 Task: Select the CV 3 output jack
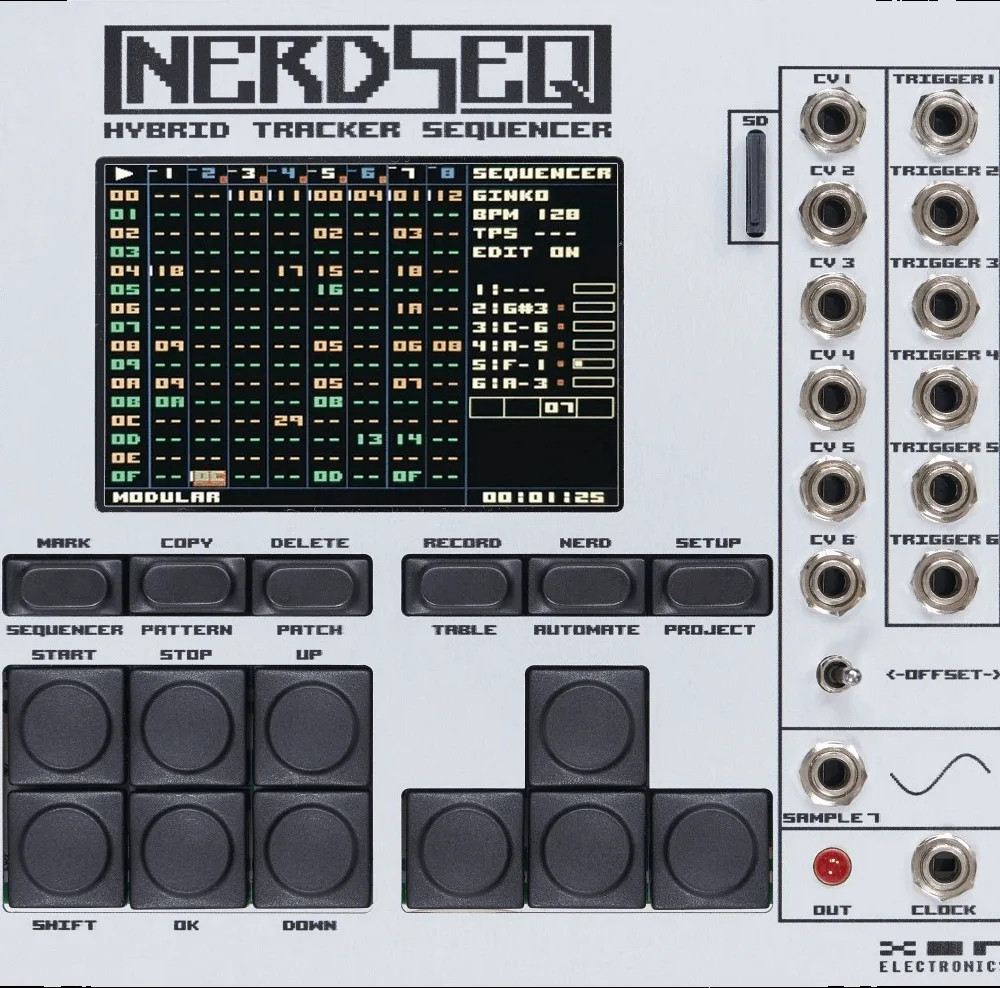tap(832, 304)
